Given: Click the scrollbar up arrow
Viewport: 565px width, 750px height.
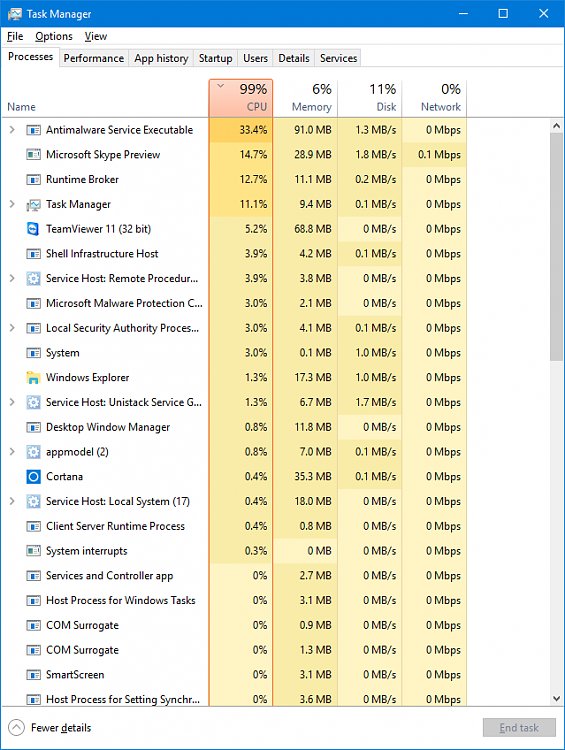Looking at the screenshot, I should pyautogui.click(x=556, y=126).
